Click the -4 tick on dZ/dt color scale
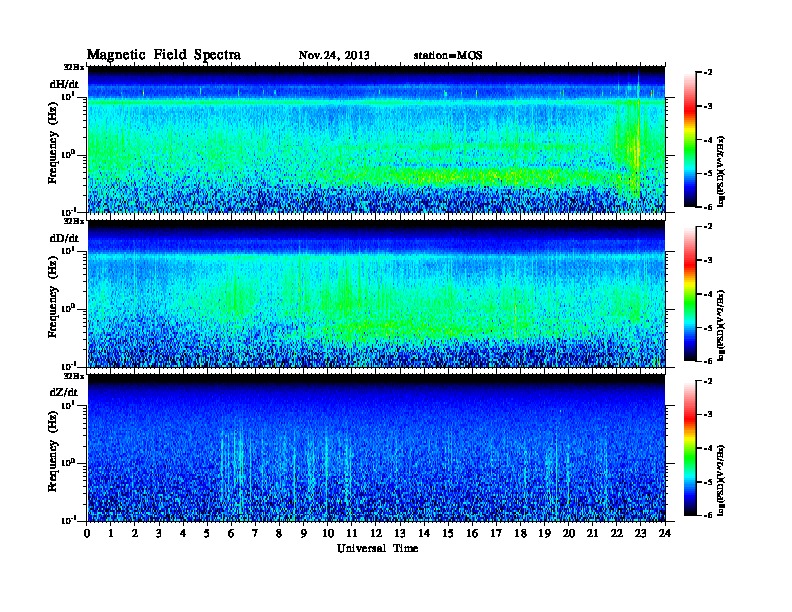 click(708, 448)
